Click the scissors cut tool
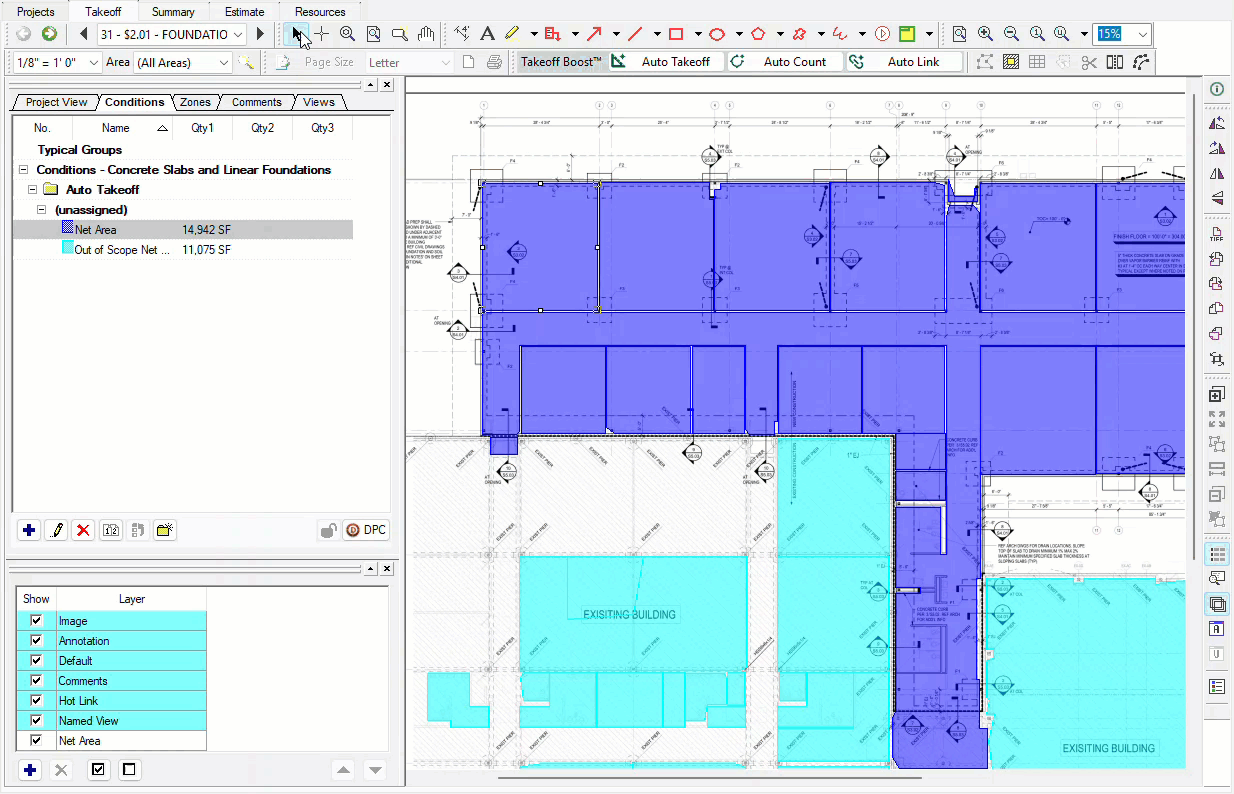Screen dimensions: 1234x794 point(1089,62)
